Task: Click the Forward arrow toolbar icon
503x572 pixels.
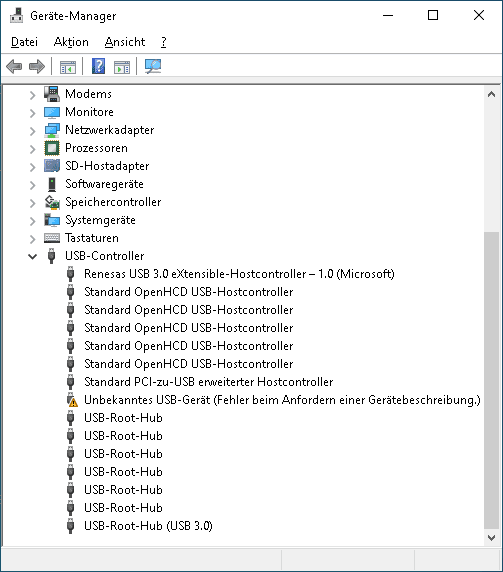Action: pyautogui.click(x=37, y=67)
